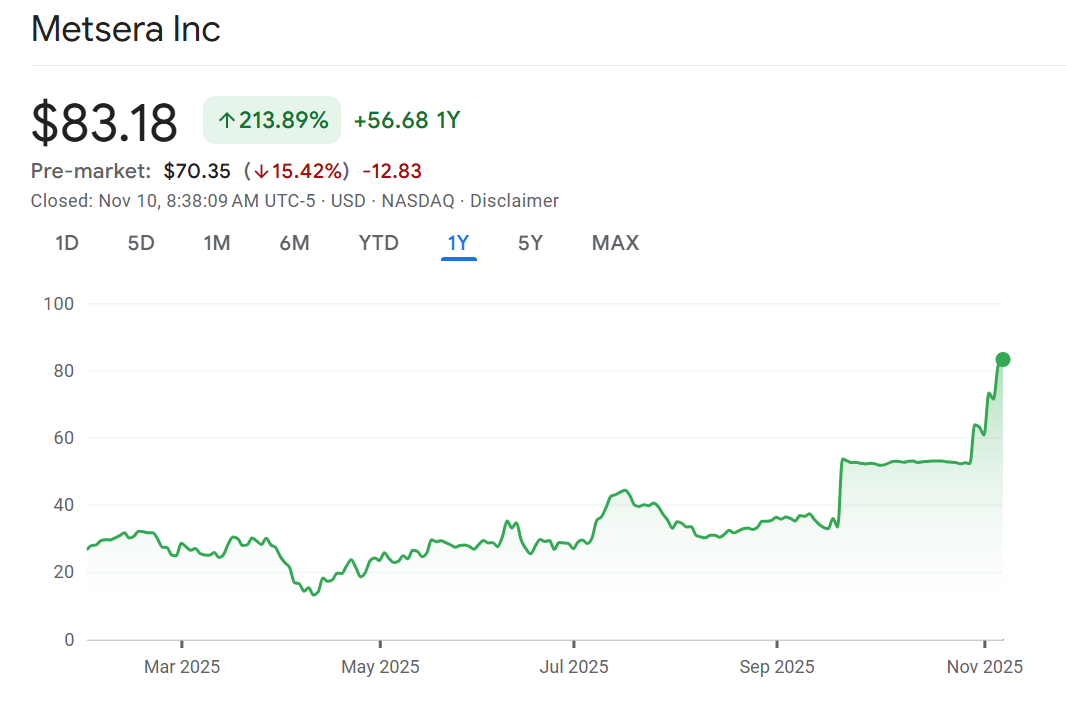Viewport: 1066px width, 702px height.
Task: Click the Metsera Inc title
Action: click(x=126, y=29)
